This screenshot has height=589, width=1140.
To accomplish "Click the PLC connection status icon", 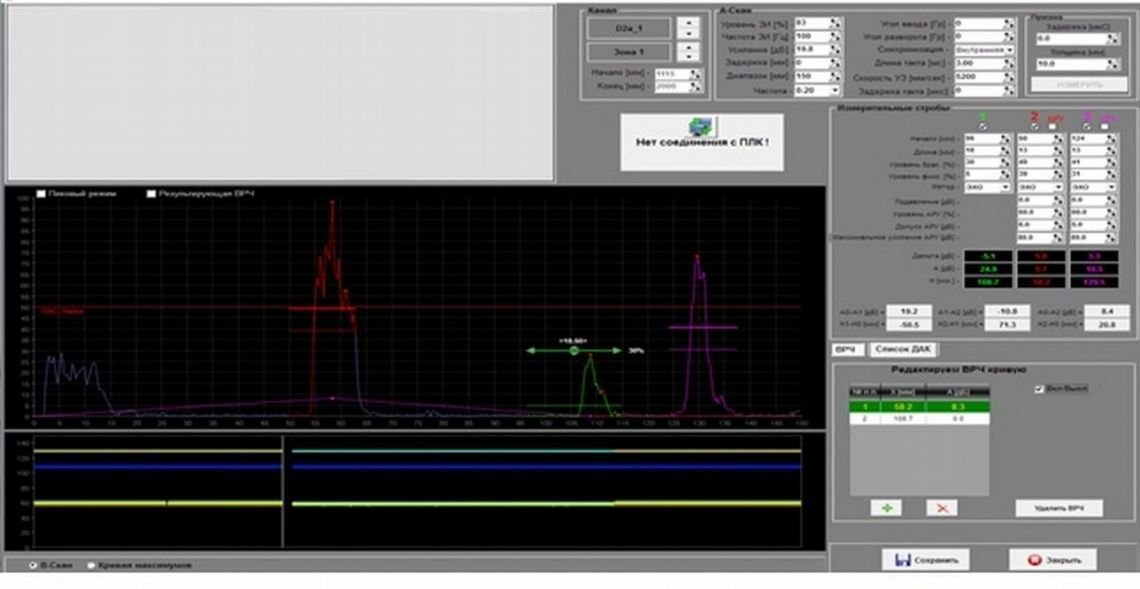I will [702, 126].
